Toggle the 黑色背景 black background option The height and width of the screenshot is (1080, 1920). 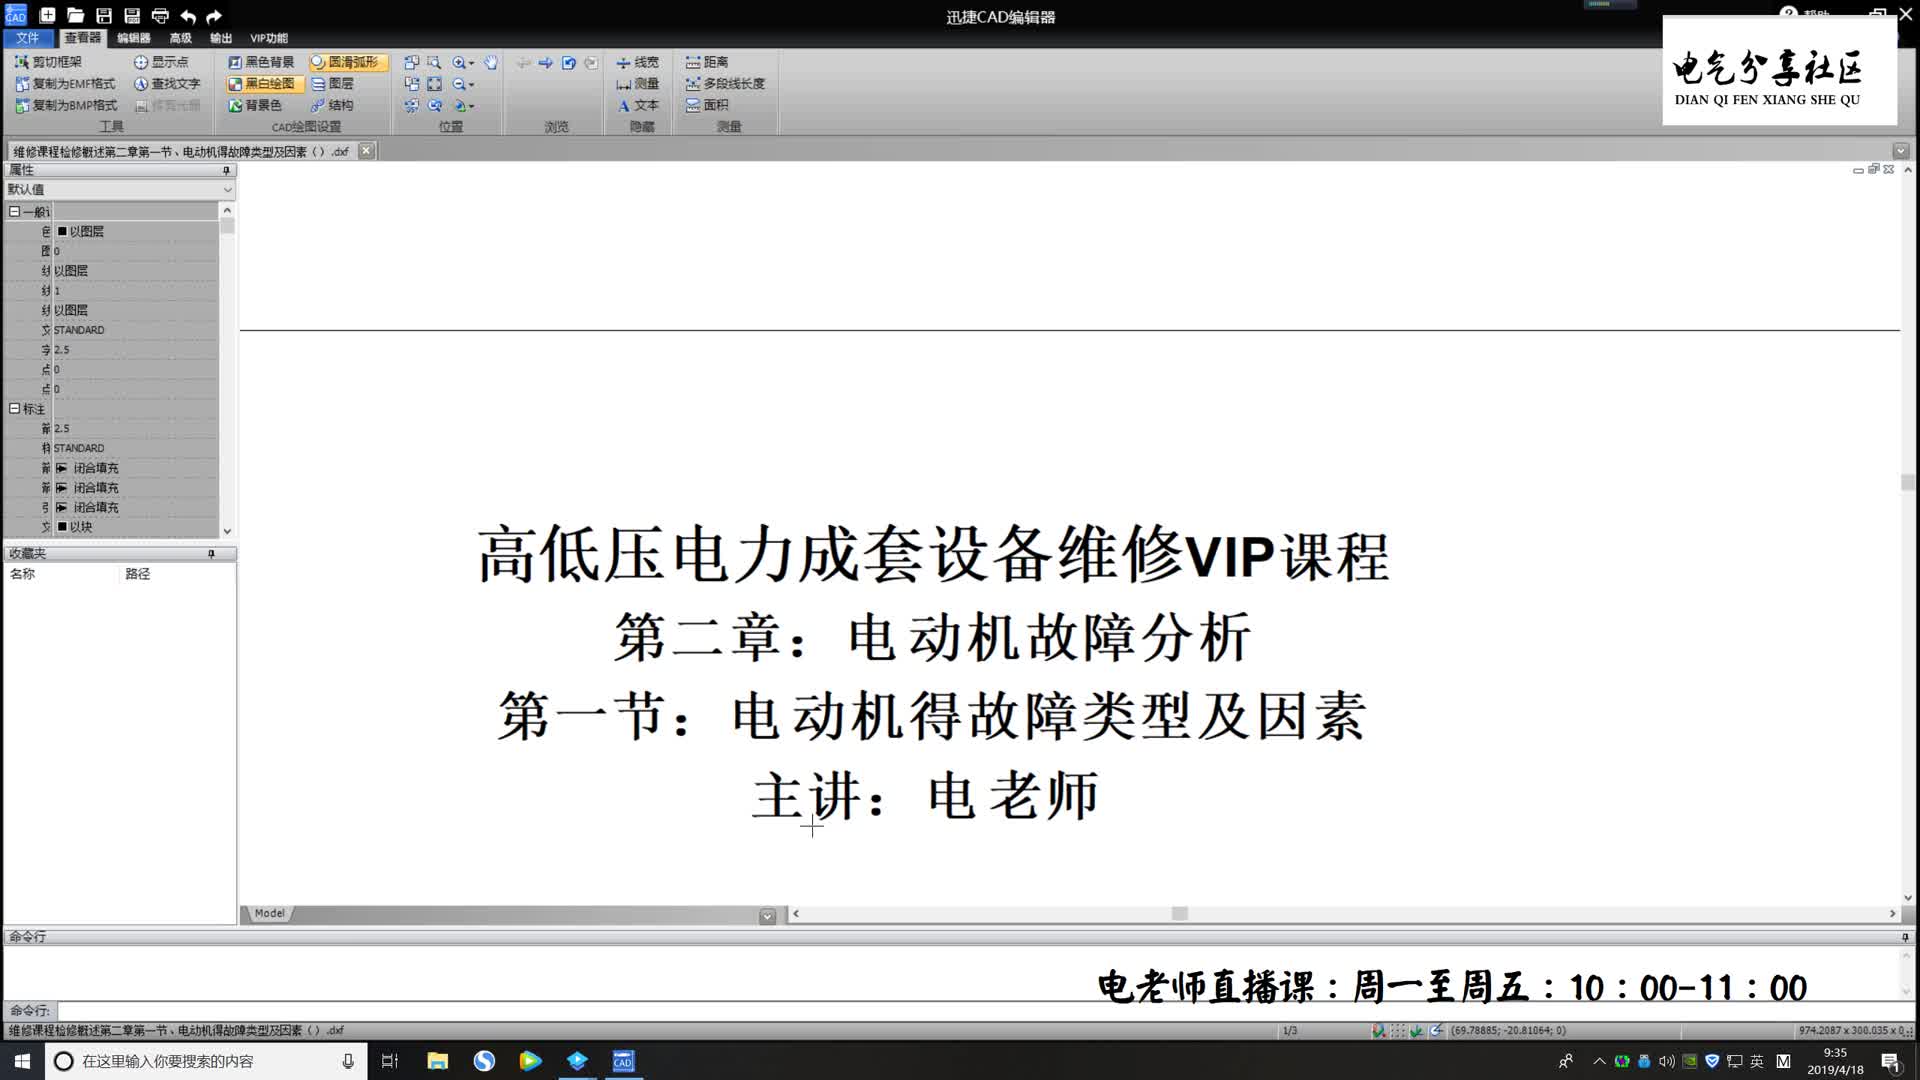[x=261, y=62]
